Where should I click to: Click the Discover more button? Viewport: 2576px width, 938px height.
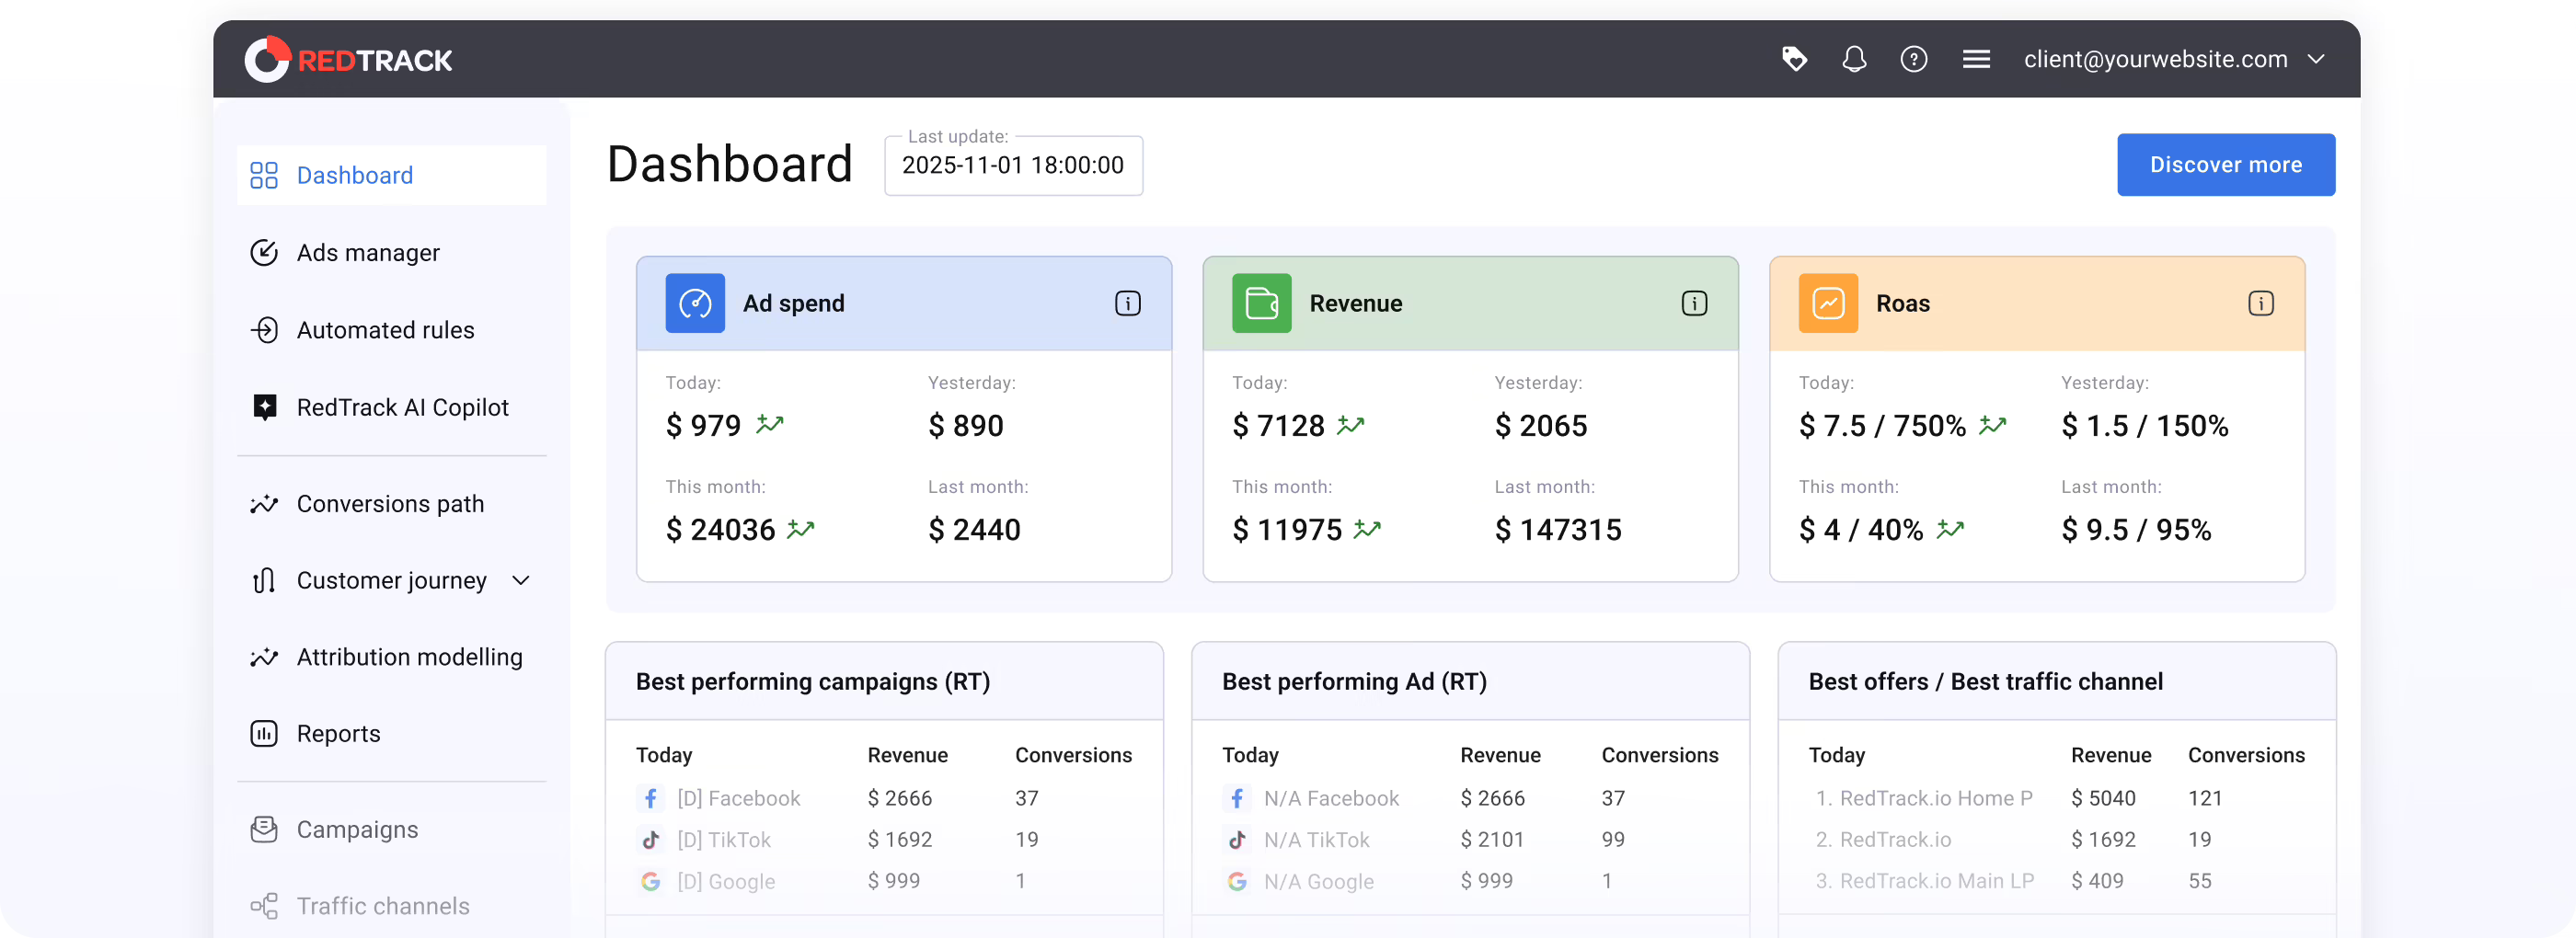tap(2225, 165)
